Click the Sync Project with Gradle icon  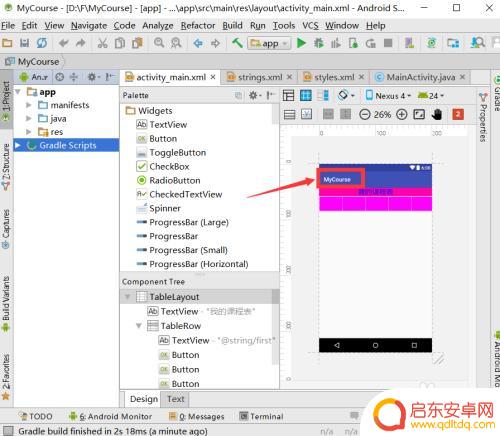(x=432, y=43)
